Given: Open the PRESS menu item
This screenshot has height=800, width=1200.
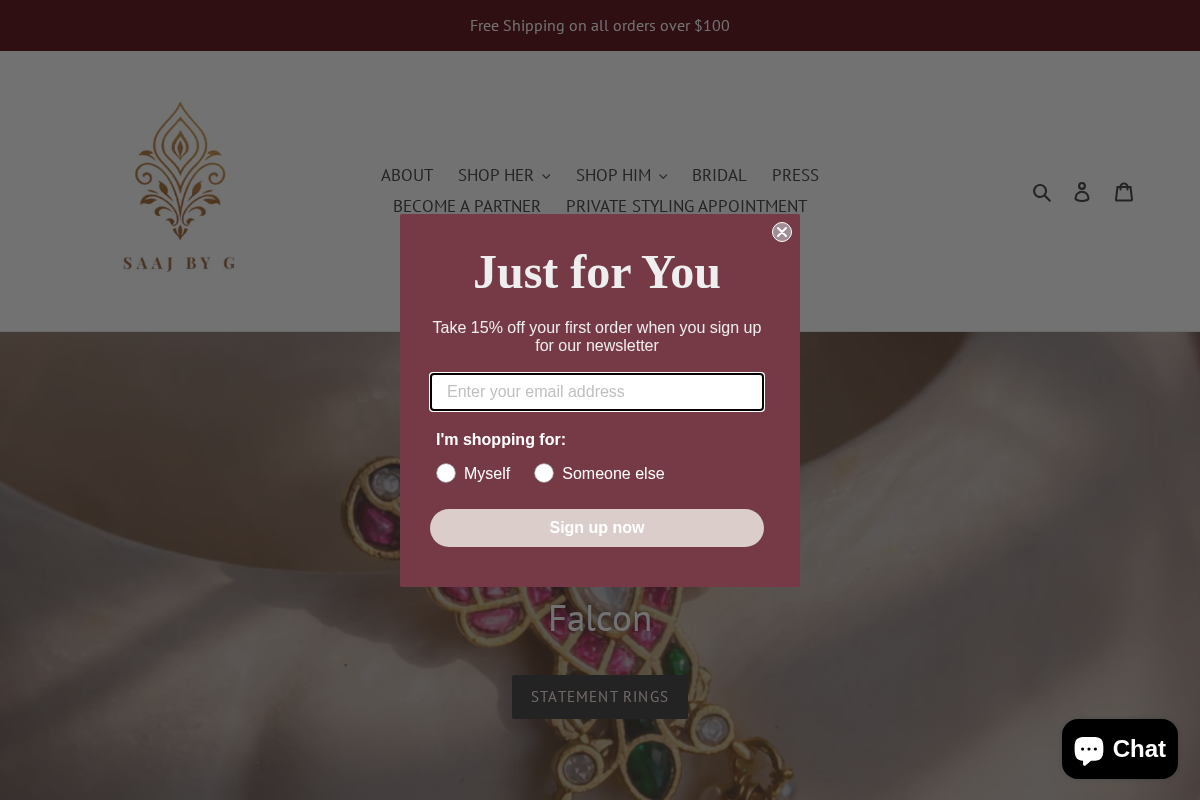Looking at the screenshot, I should [795, 175].
